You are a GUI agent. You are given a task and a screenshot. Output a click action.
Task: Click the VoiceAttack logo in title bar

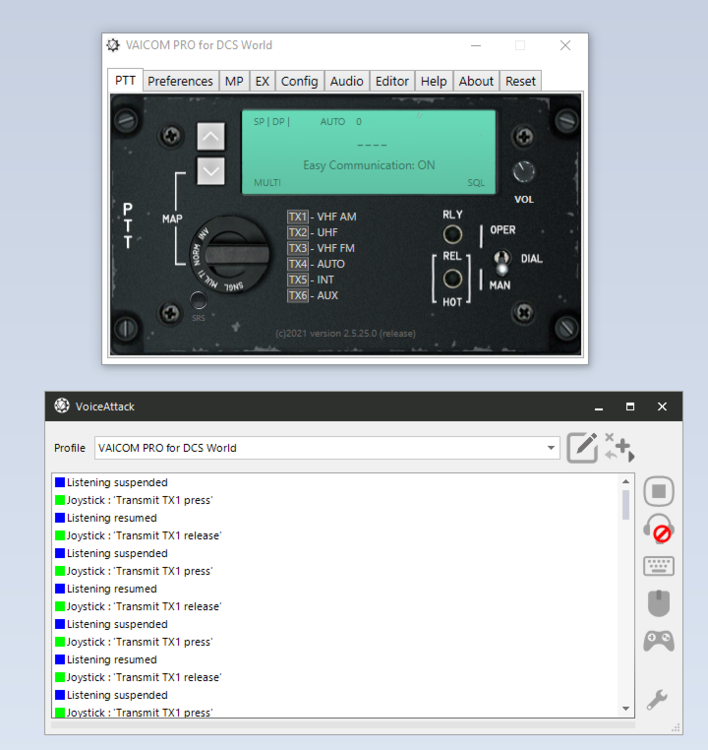click(62, 406)
